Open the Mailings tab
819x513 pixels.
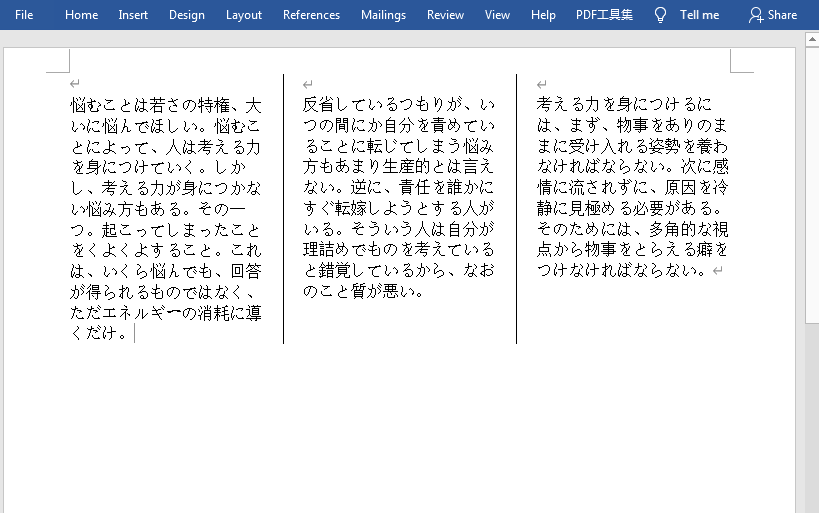(x=383, y=15)
